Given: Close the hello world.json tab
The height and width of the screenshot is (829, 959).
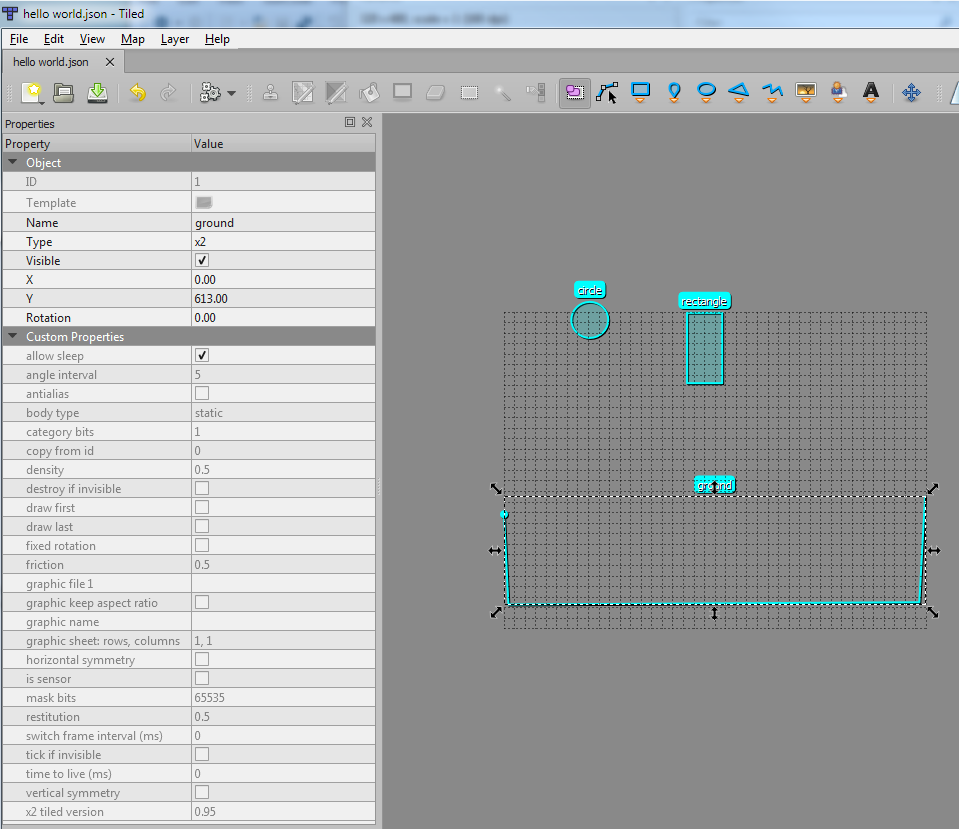Looking at the screenshot, I should 110,62.
